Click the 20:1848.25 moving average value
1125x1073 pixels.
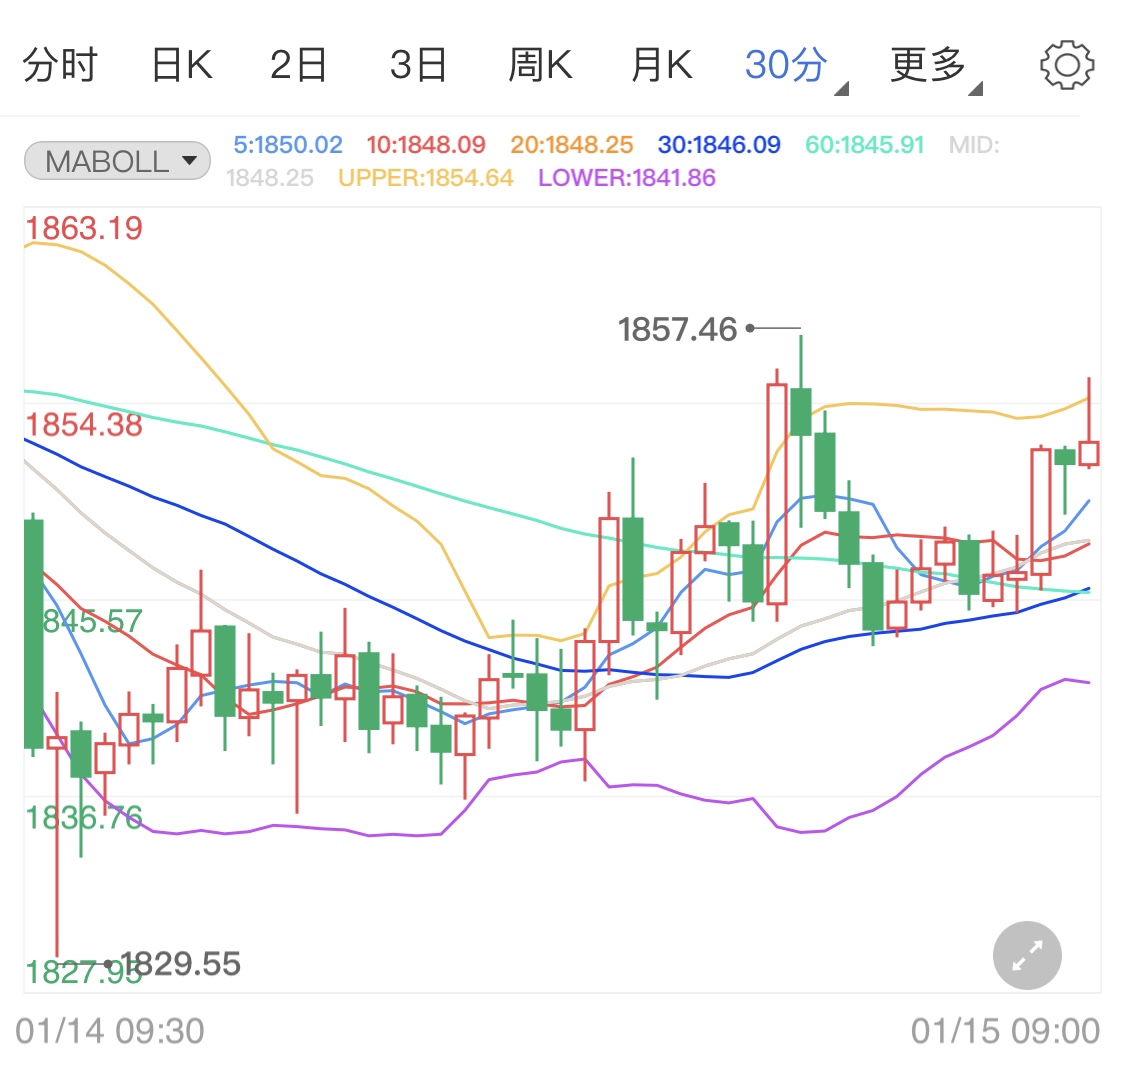click(572, 145)
